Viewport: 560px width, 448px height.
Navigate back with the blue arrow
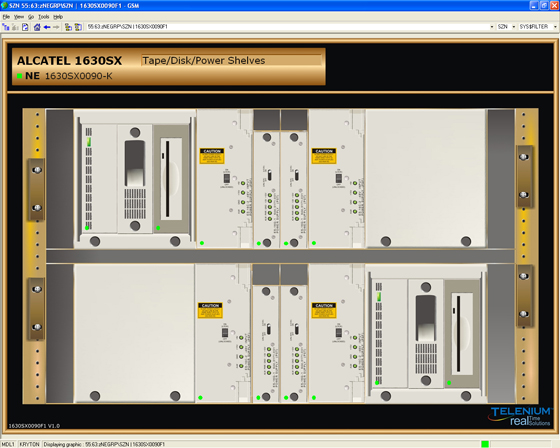pyautogui.click(x=47, y=27)
